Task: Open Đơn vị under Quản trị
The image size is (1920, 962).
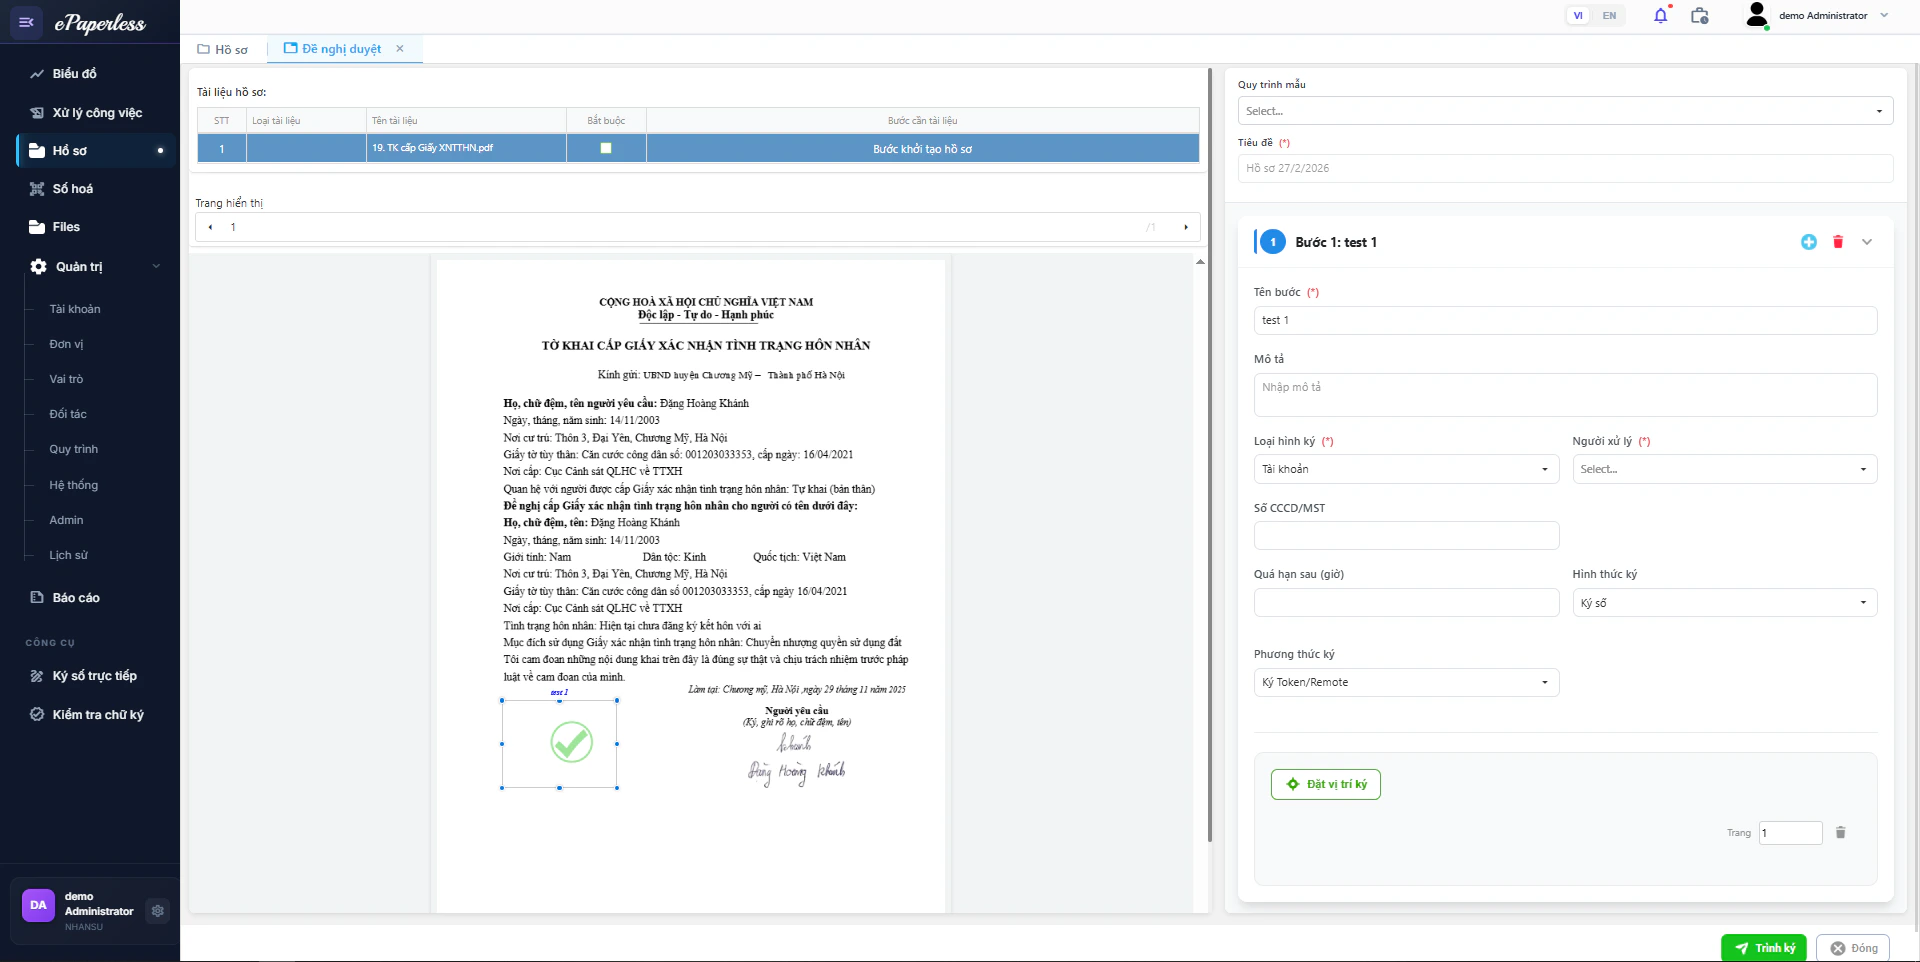Action: pyautogui.click(x=66, y=344)
